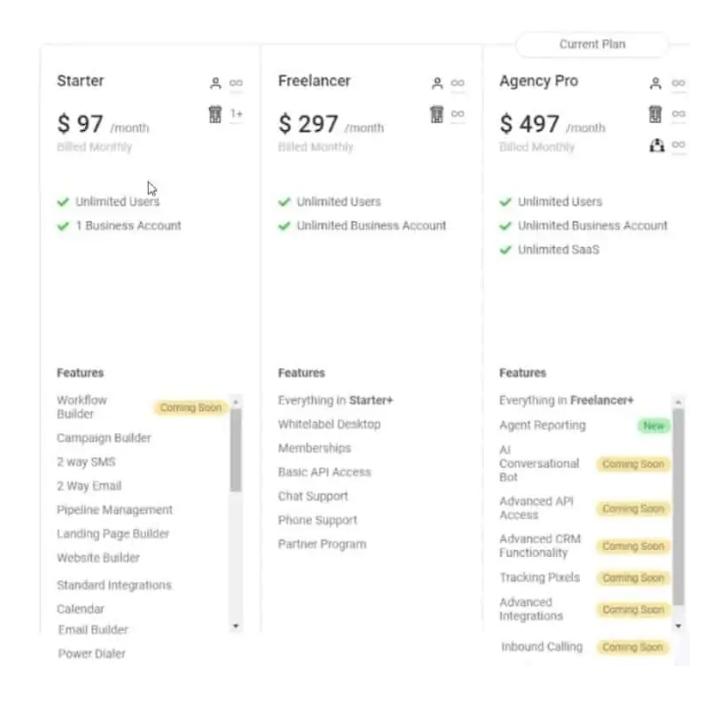720x723 pixels.
Task: Select the Starter plan heading
Action: pos(80,81)
